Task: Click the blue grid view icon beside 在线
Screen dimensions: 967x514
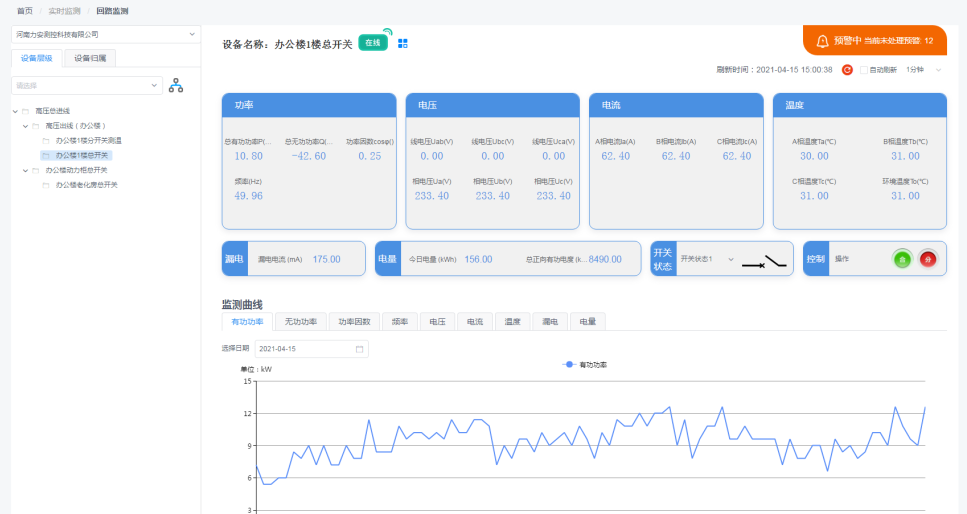Action: pos(403,43)
